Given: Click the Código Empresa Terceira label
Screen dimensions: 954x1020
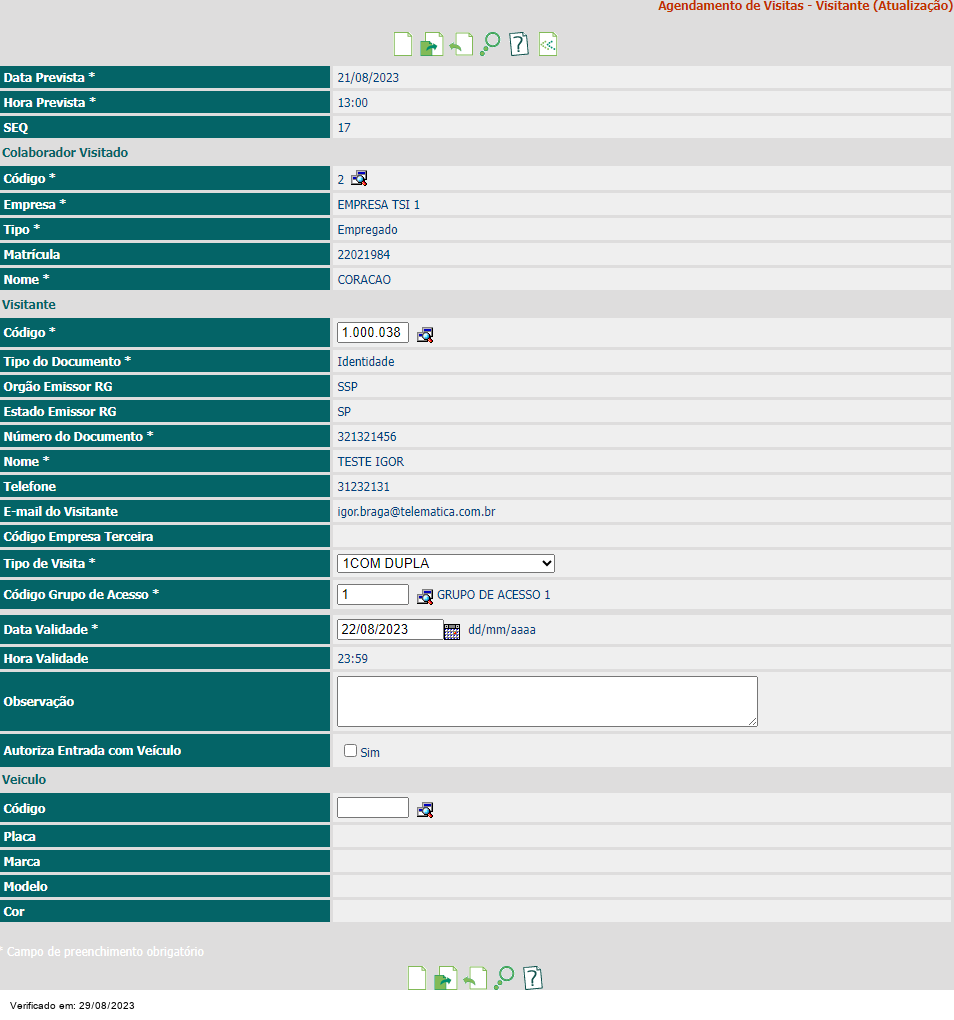Looking at the screenshot, I should 78,537.
